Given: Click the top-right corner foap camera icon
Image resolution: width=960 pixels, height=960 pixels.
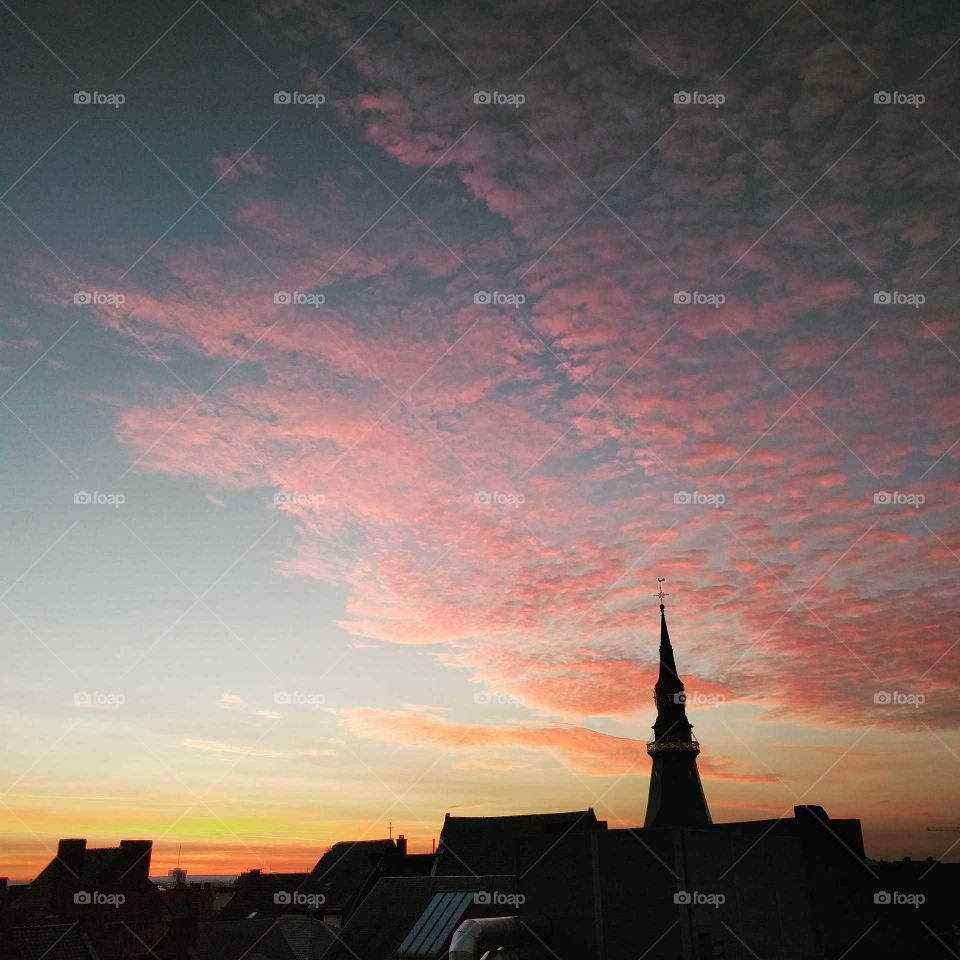Looking at the screenshot, I should [x=882, y=100].
